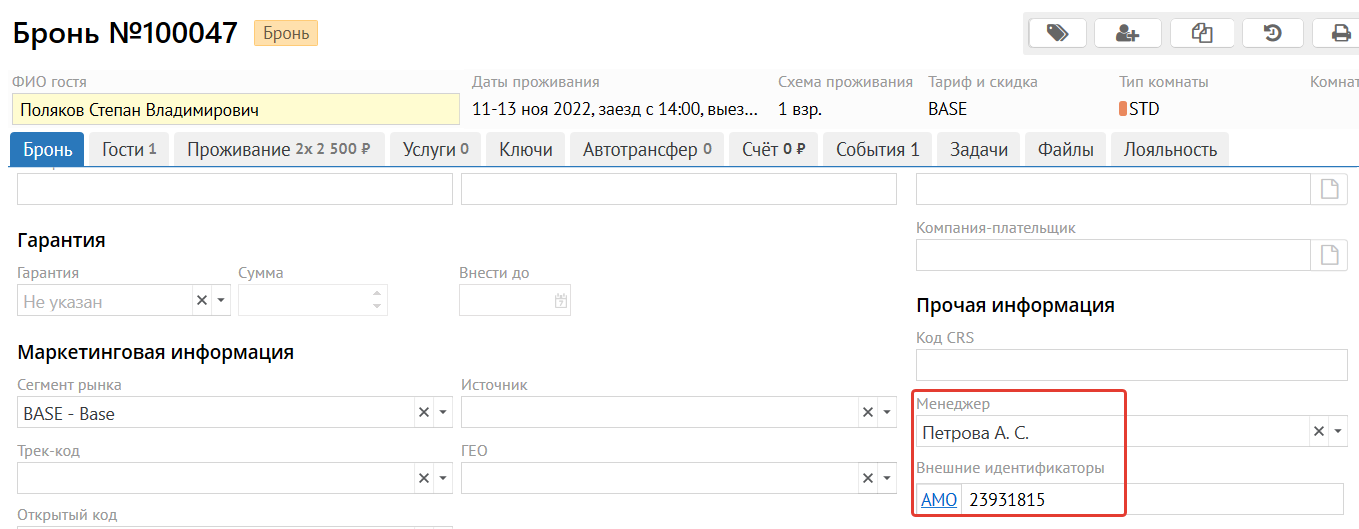Click the Маркетинговая информация heading
The height and width of the screenshot is (529, 1359).
155,352
